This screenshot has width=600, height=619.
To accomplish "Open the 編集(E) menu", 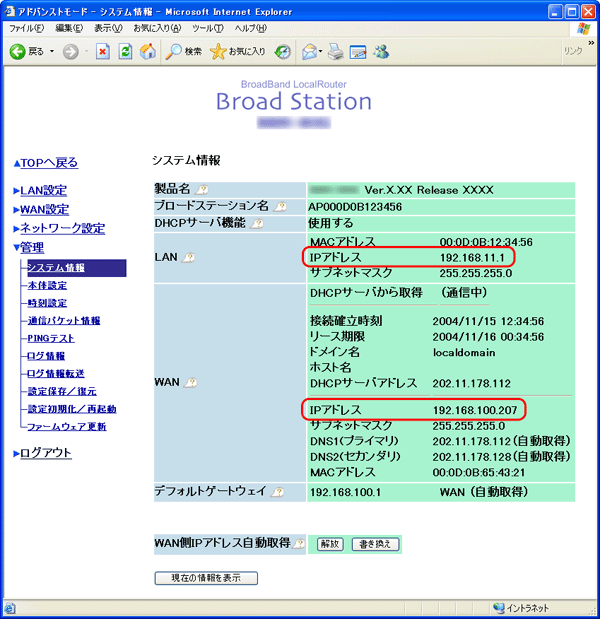I will [69, 28].
